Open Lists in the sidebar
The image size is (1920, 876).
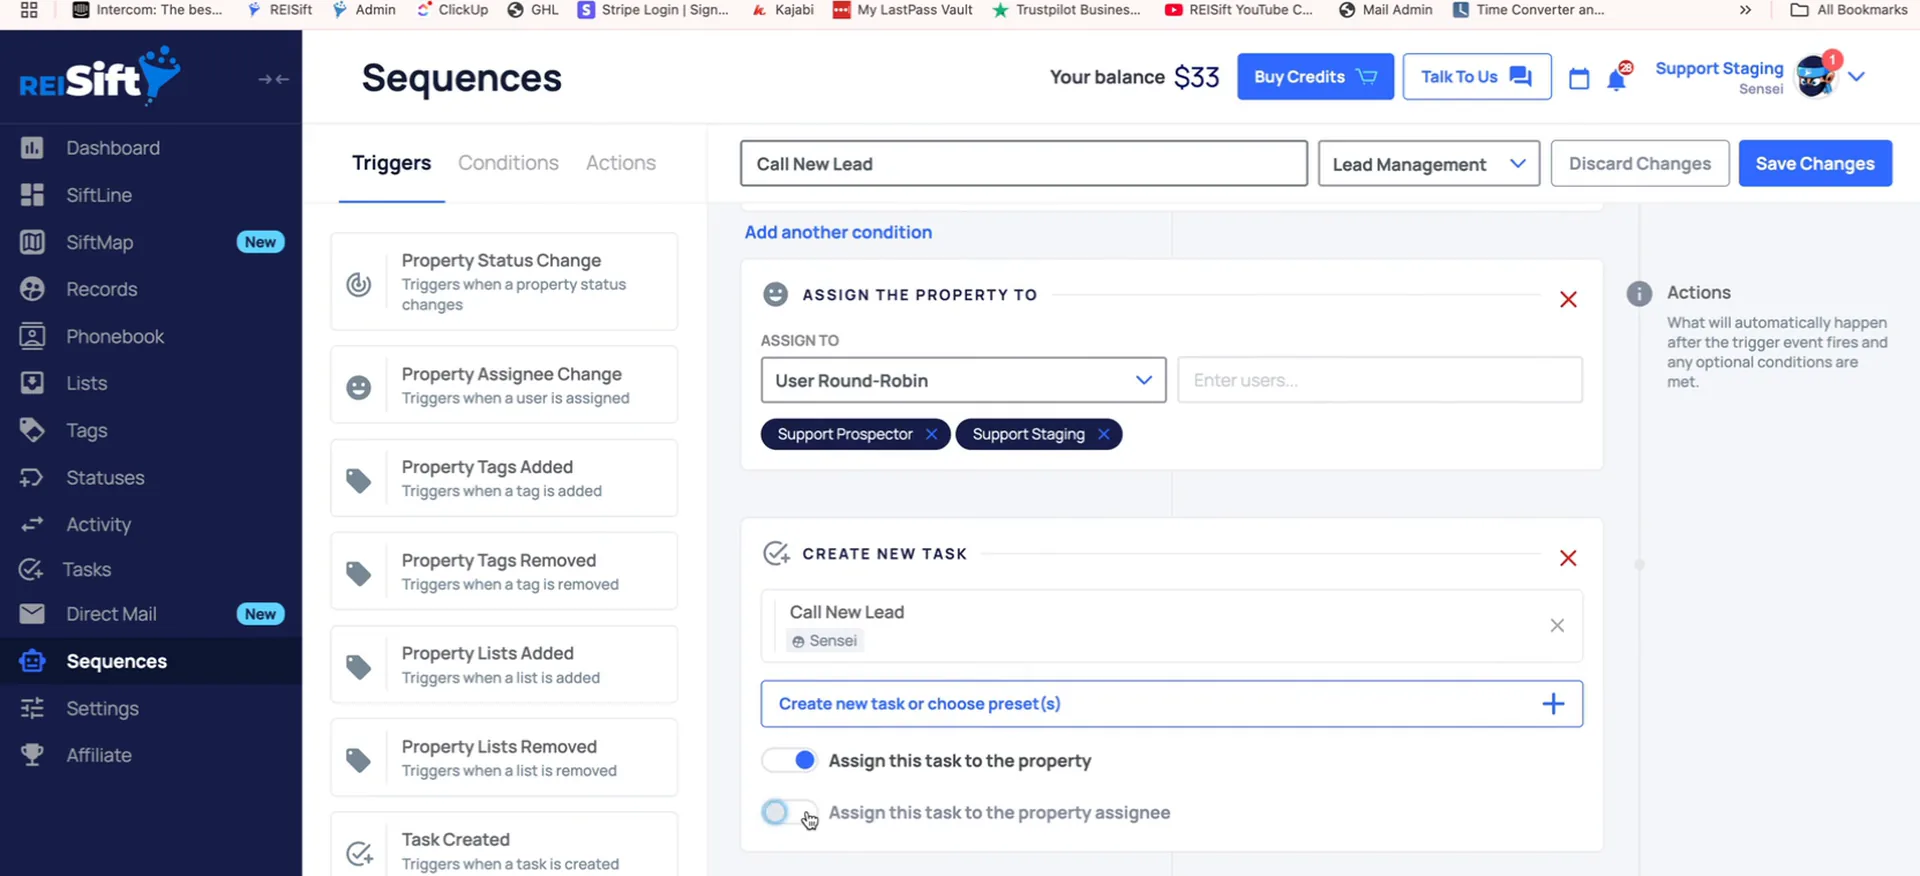(x=86, y=383)
